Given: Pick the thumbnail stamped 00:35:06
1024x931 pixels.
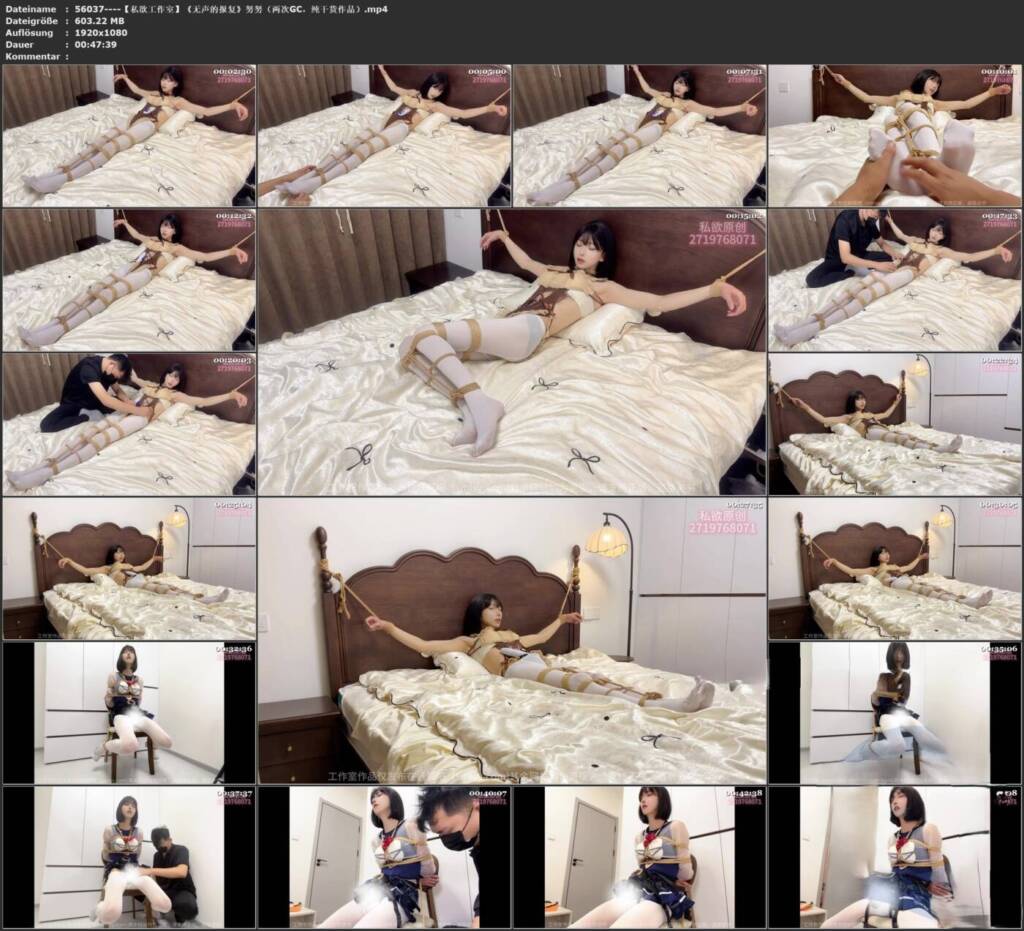Looking at the screenshot, I should [x=894, y=713].
